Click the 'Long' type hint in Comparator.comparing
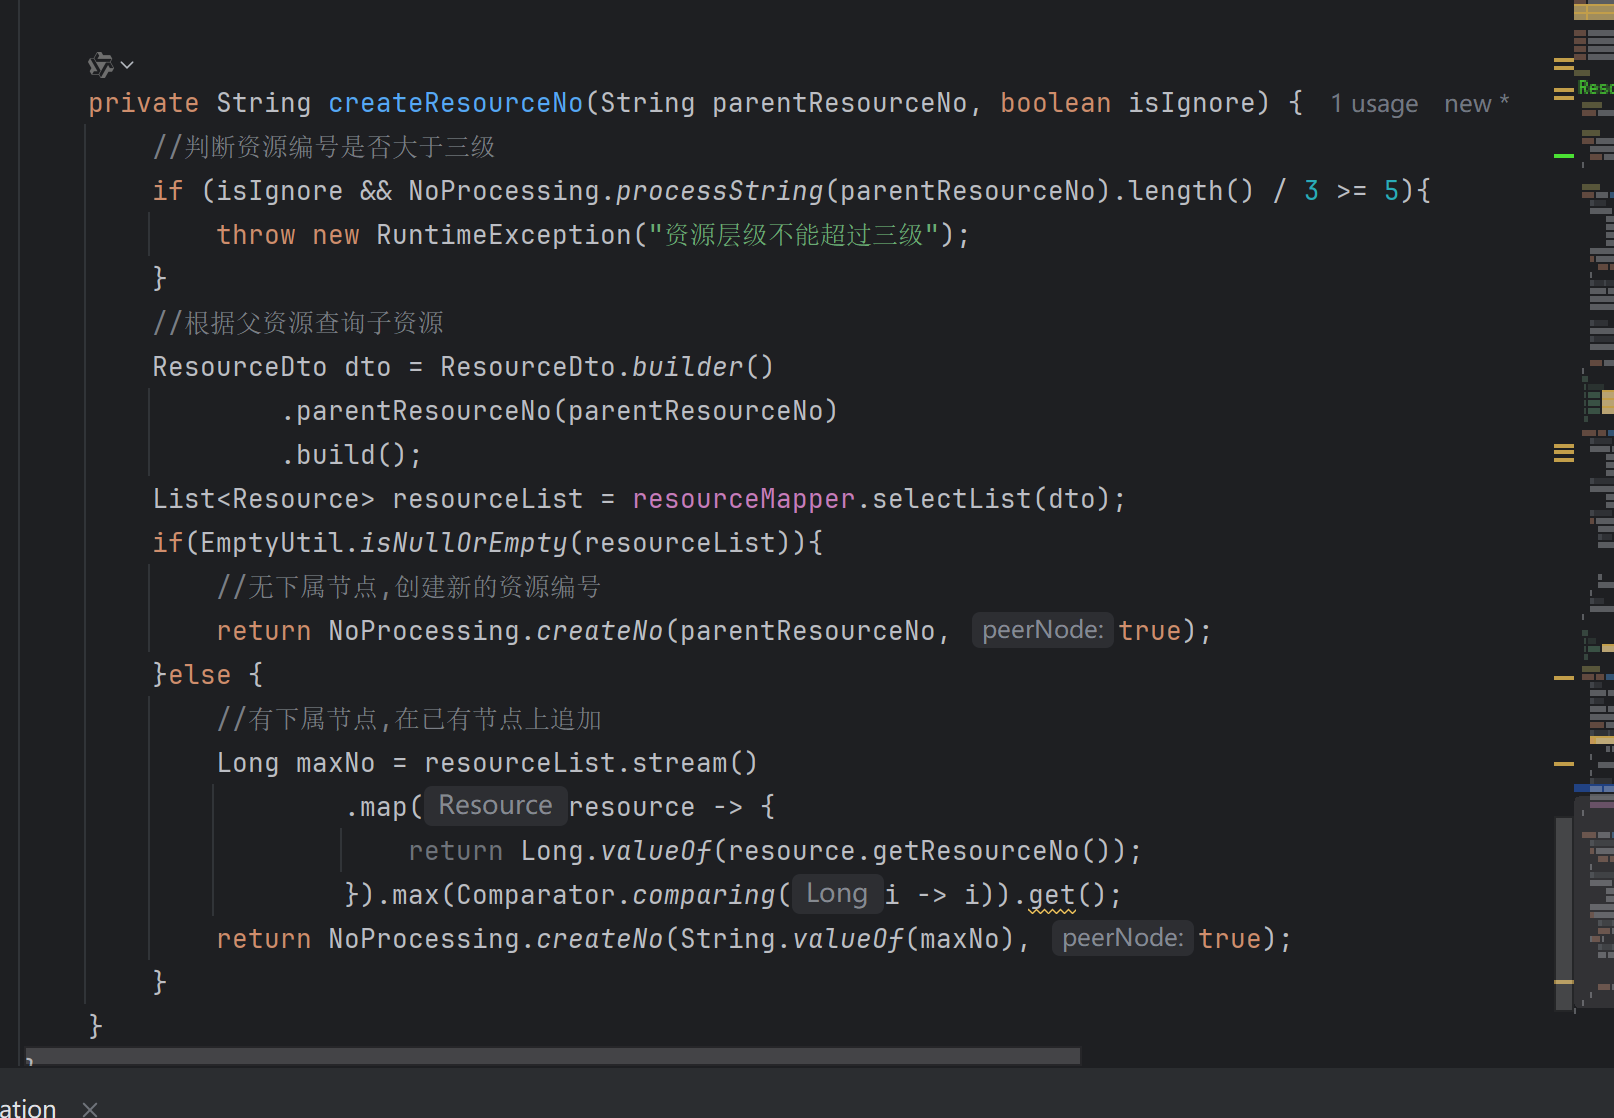The height and width of the screenshot is (1118, 1614). coord(837,894)
